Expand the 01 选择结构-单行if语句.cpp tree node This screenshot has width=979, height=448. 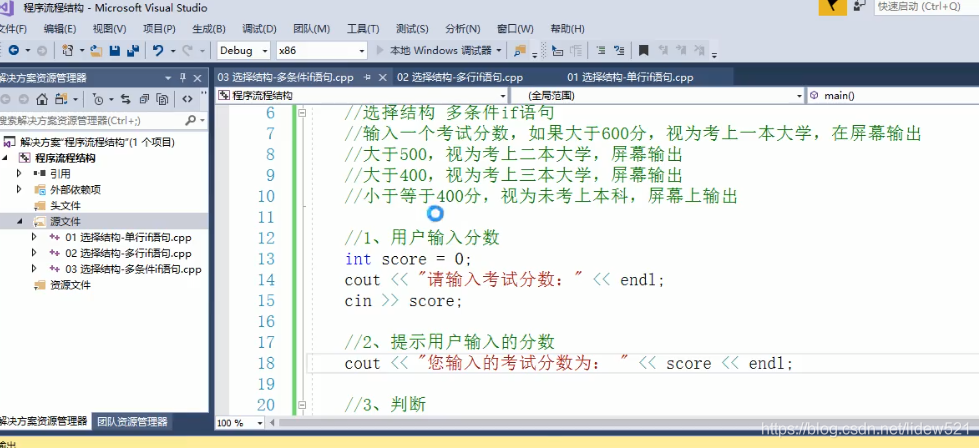[x=34, y=237]
